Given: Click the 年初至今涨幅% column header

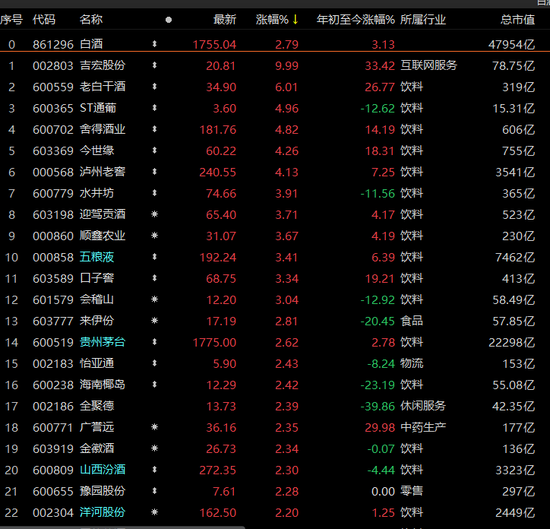Looking at the screenshot, I should [355, 20].
